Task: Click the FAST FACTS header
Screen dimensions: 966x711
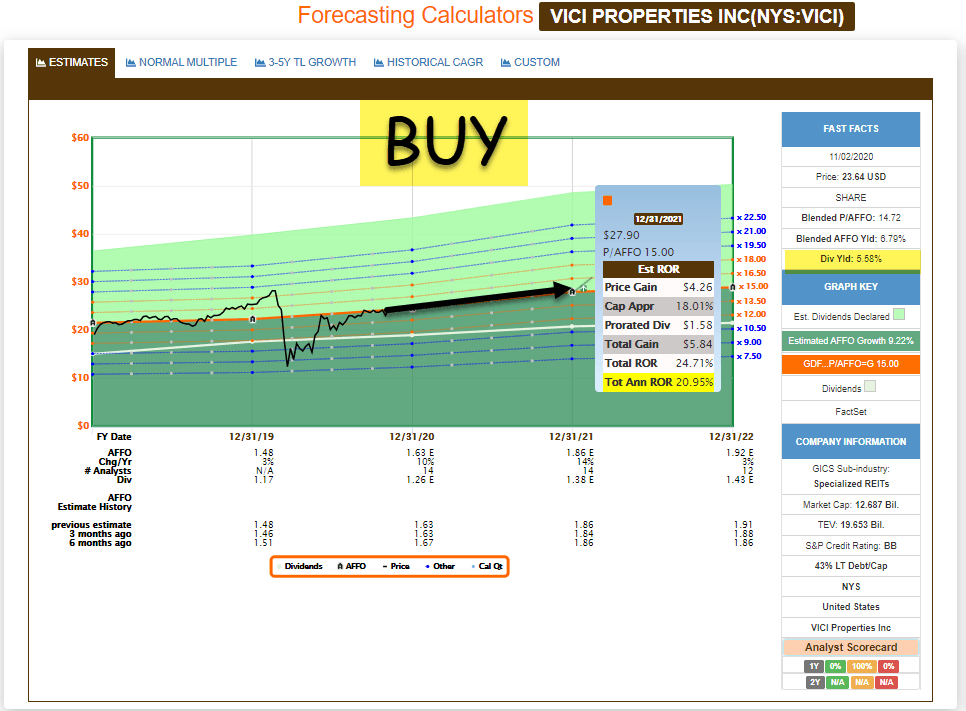Action: pos(851,129)
